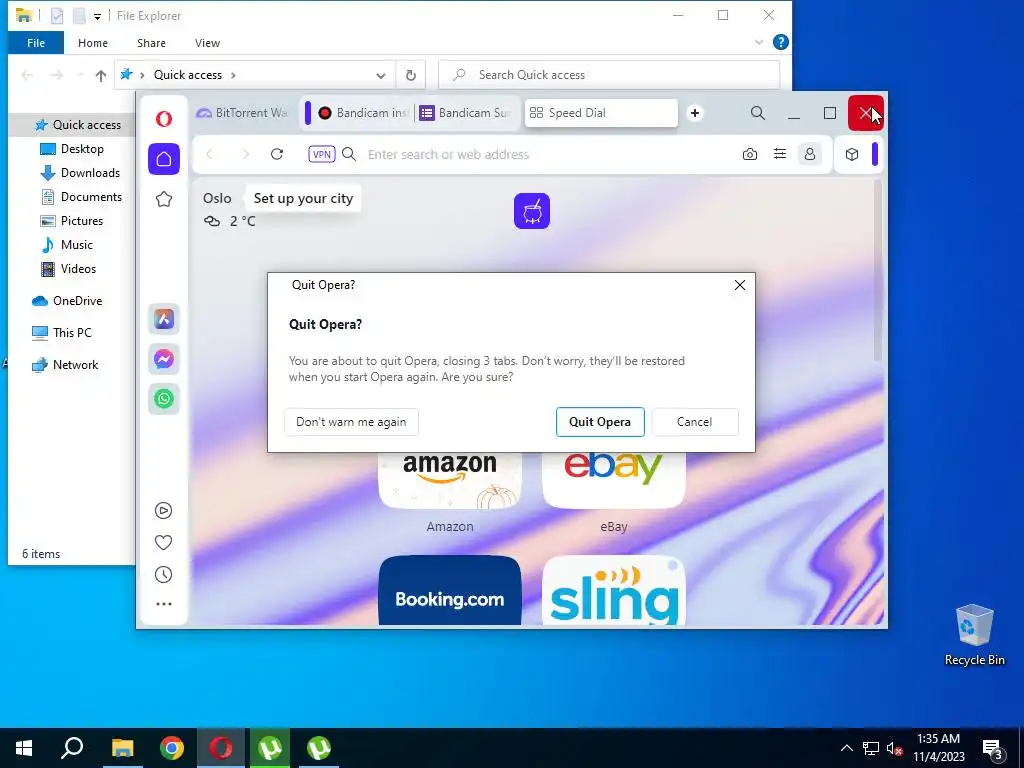Click the Opera page vertical scrollbar

(x=878, y=270)
